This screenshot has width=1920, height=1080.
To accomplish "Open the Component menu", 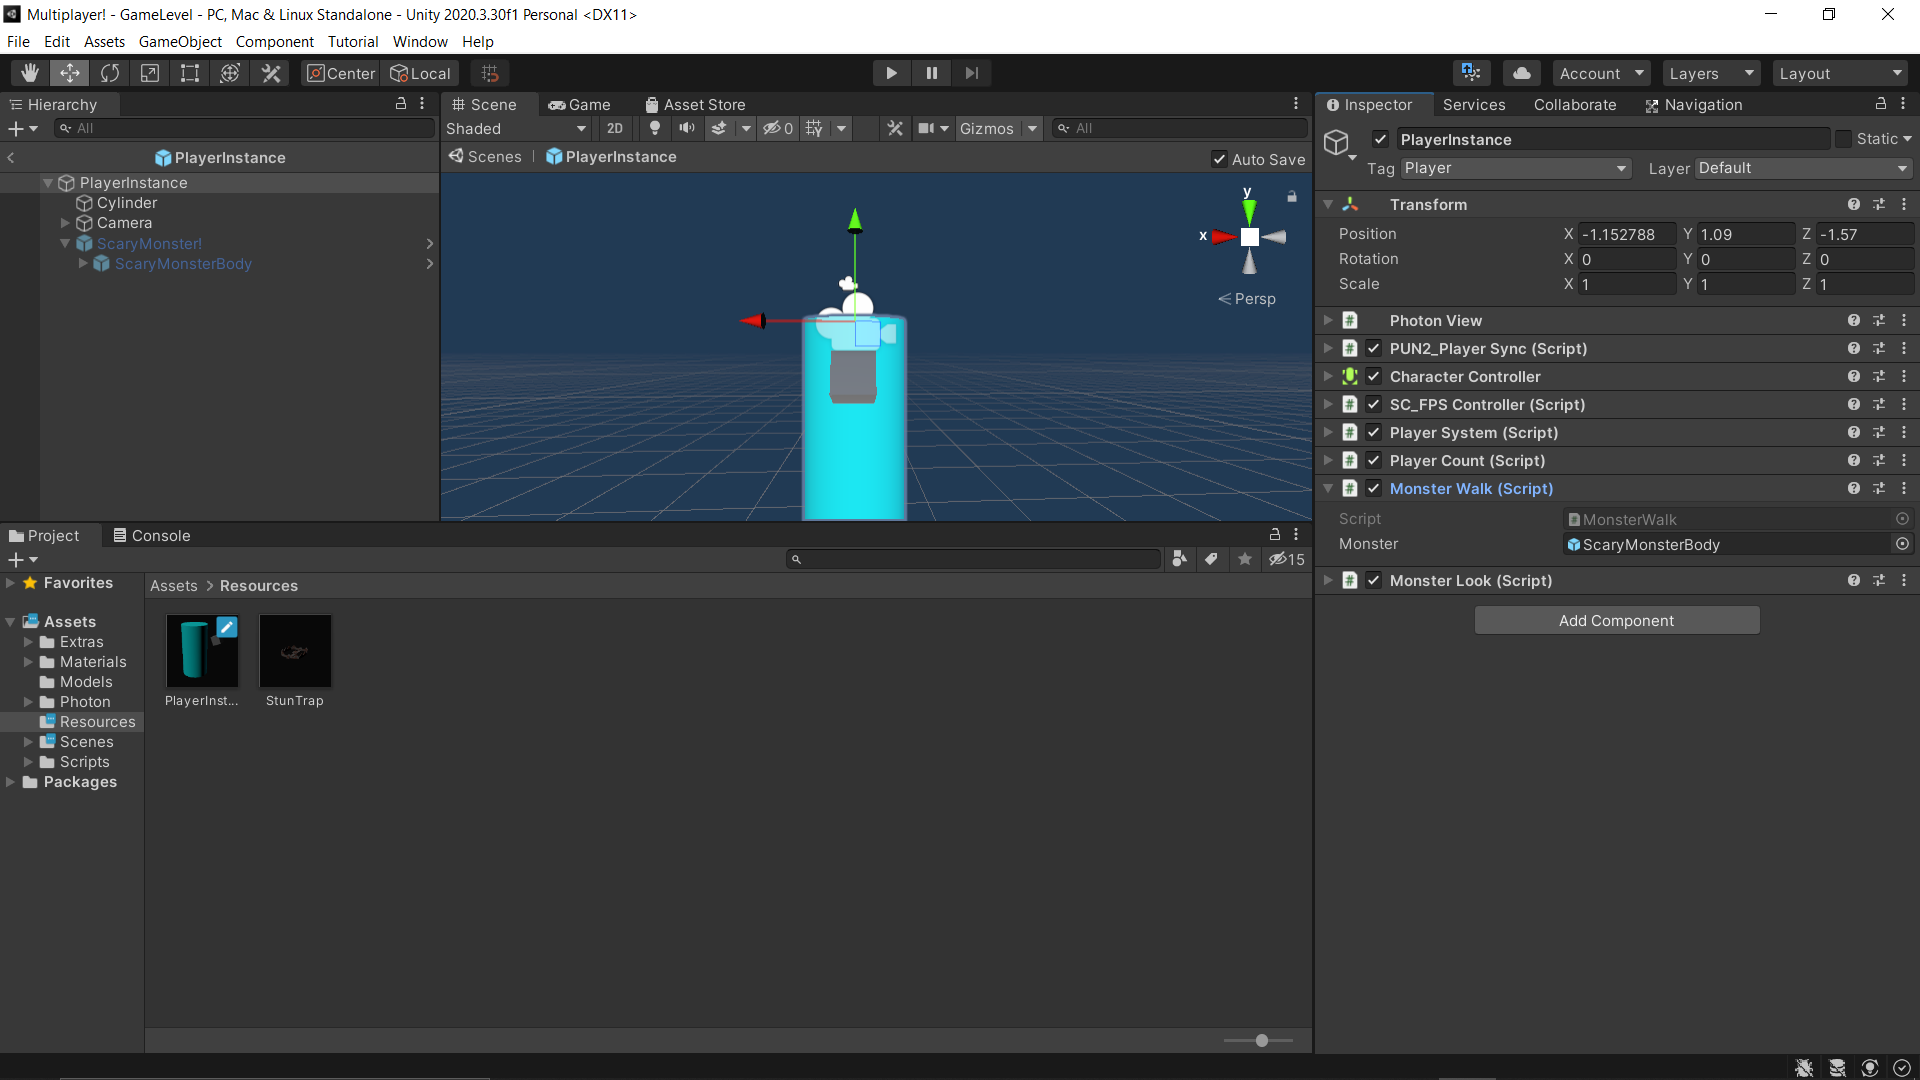I will [x=275, y=42].
